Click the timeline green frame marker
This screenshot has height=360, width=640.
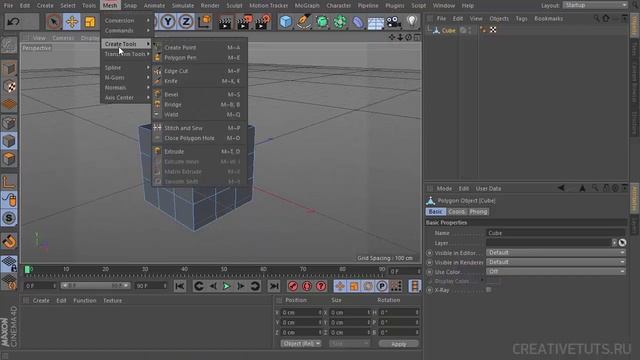click(27, 269)
